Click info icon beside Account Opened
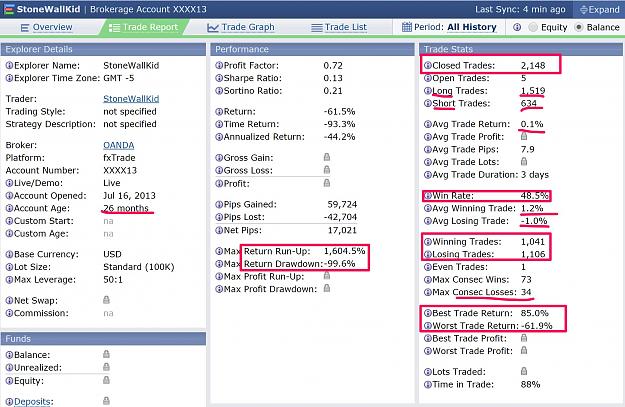 point(9,196)
